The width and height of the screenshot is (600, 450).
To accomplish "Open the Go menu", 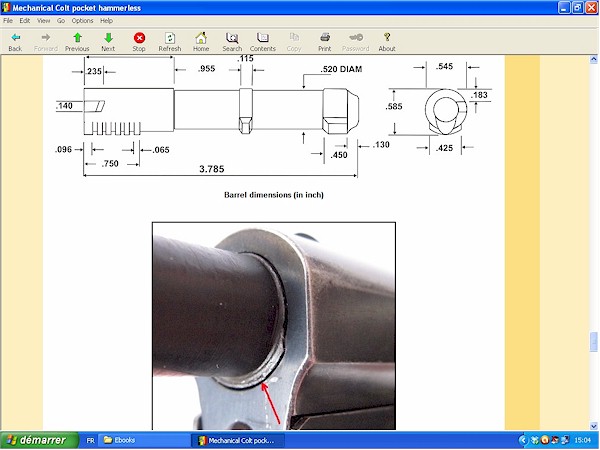I will pos(61,21).
